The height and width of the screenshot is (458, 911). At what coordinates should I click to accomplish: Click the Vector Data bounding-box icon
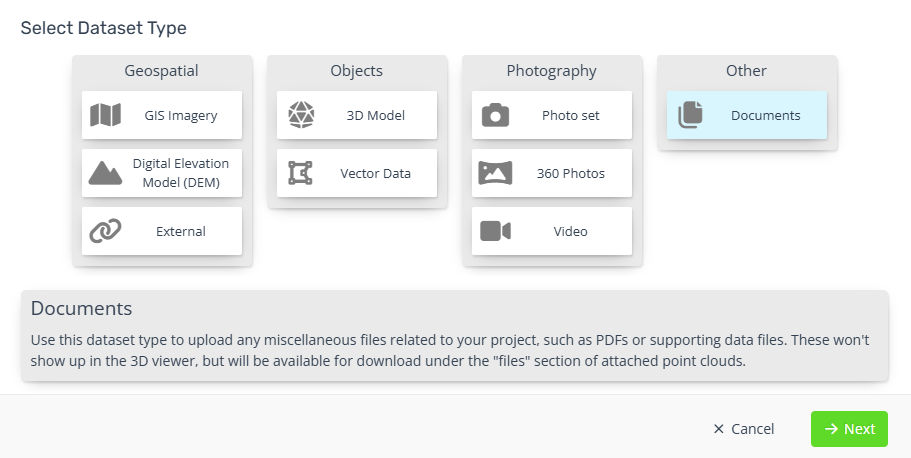point(300,173)
